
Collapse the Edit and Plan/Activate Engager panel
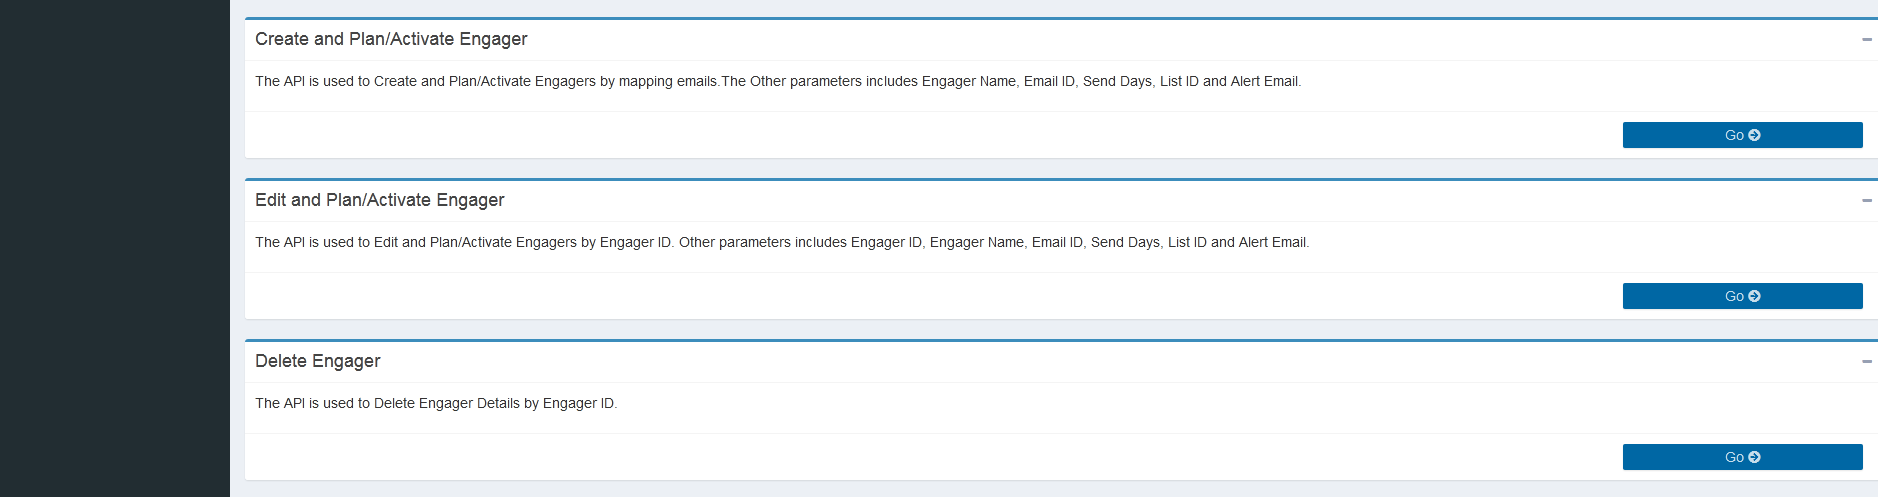pos(1866,201)
